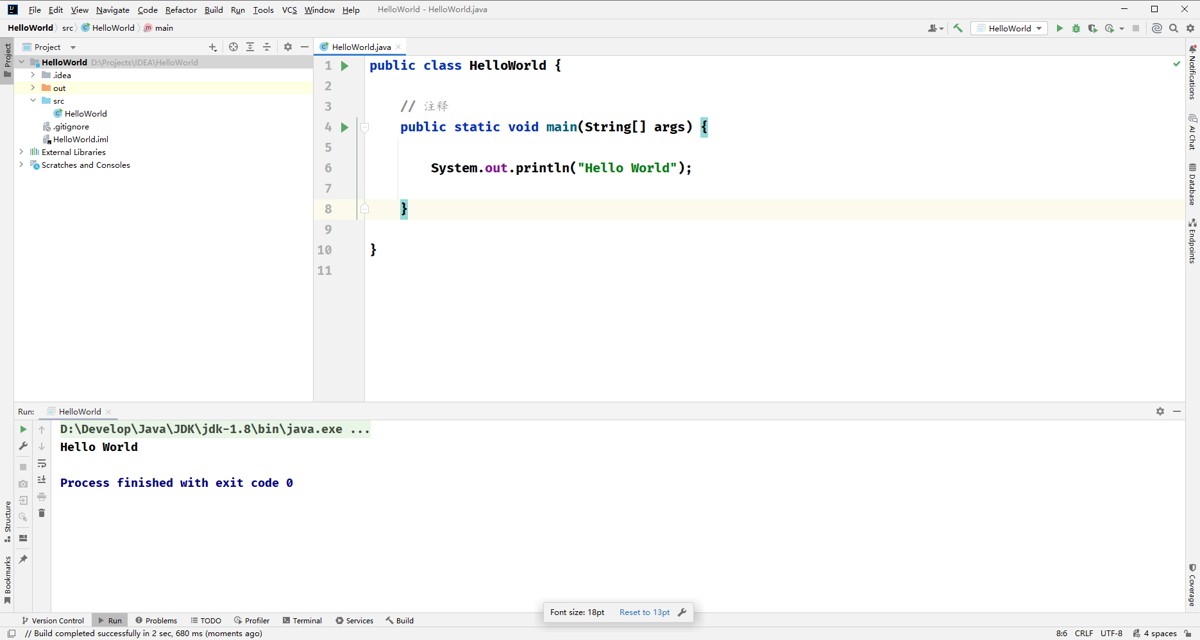
Task: Click Reset to 13pt link
Action: [x=644, y=612]
